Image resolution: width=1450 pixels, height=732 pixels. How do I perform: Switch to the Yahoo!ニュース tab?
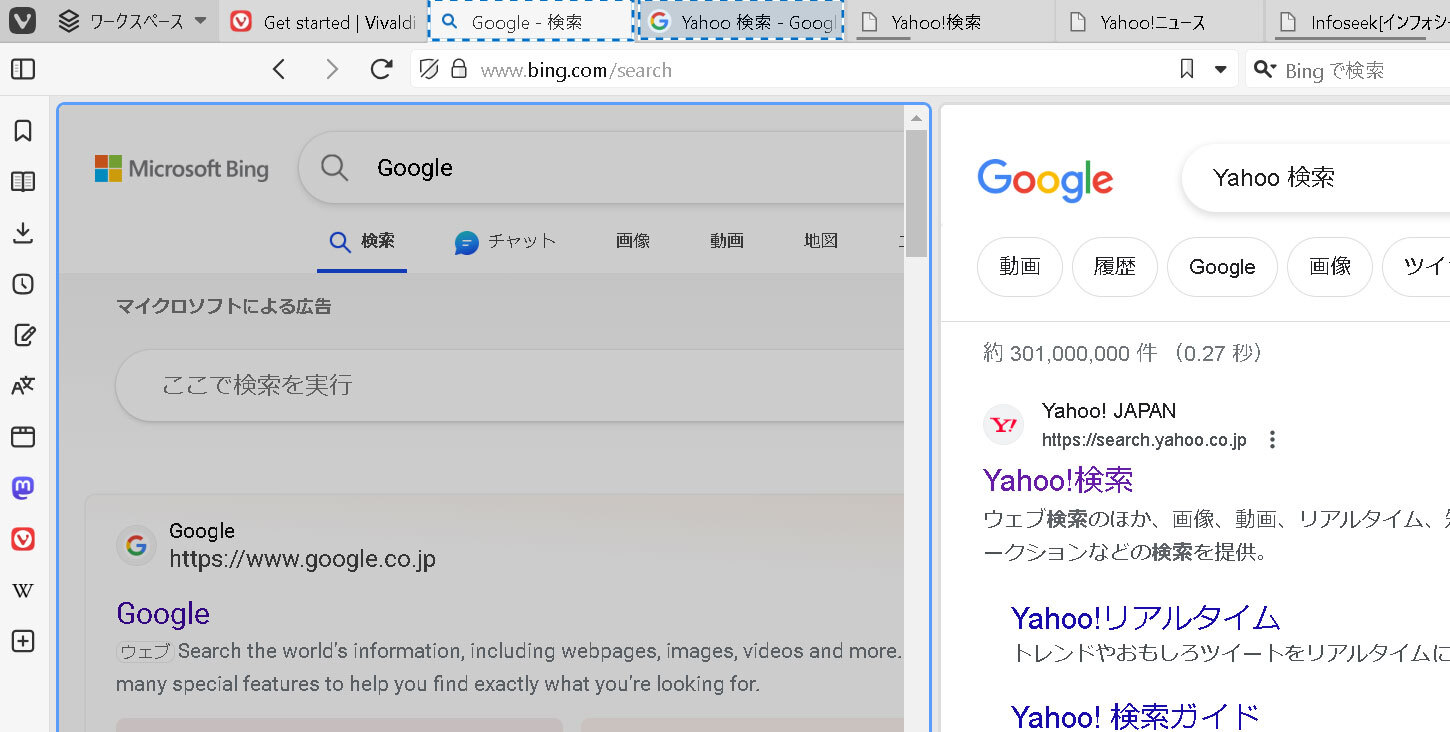click(1151, 22)
